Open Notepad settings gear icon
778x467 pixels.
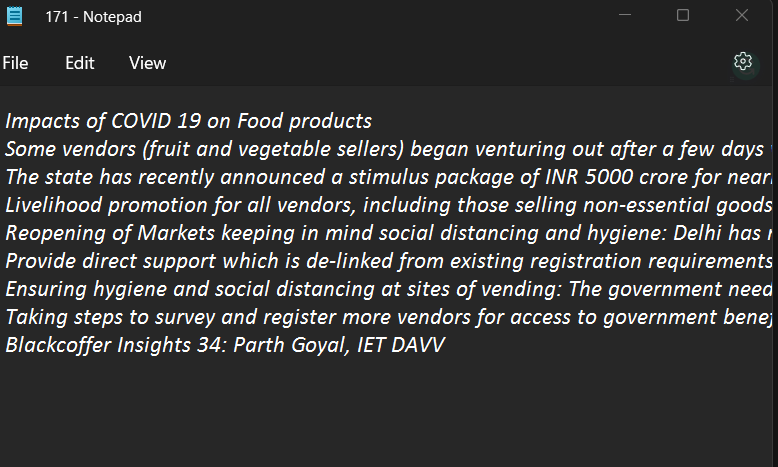742,62
